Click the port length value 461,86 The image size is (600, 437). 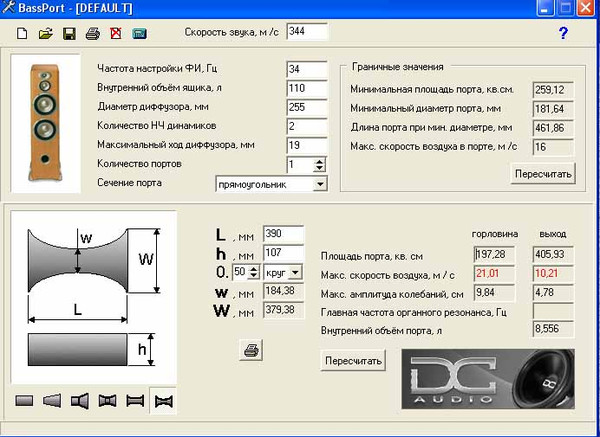pyautogui.click(x=553, y=128)
